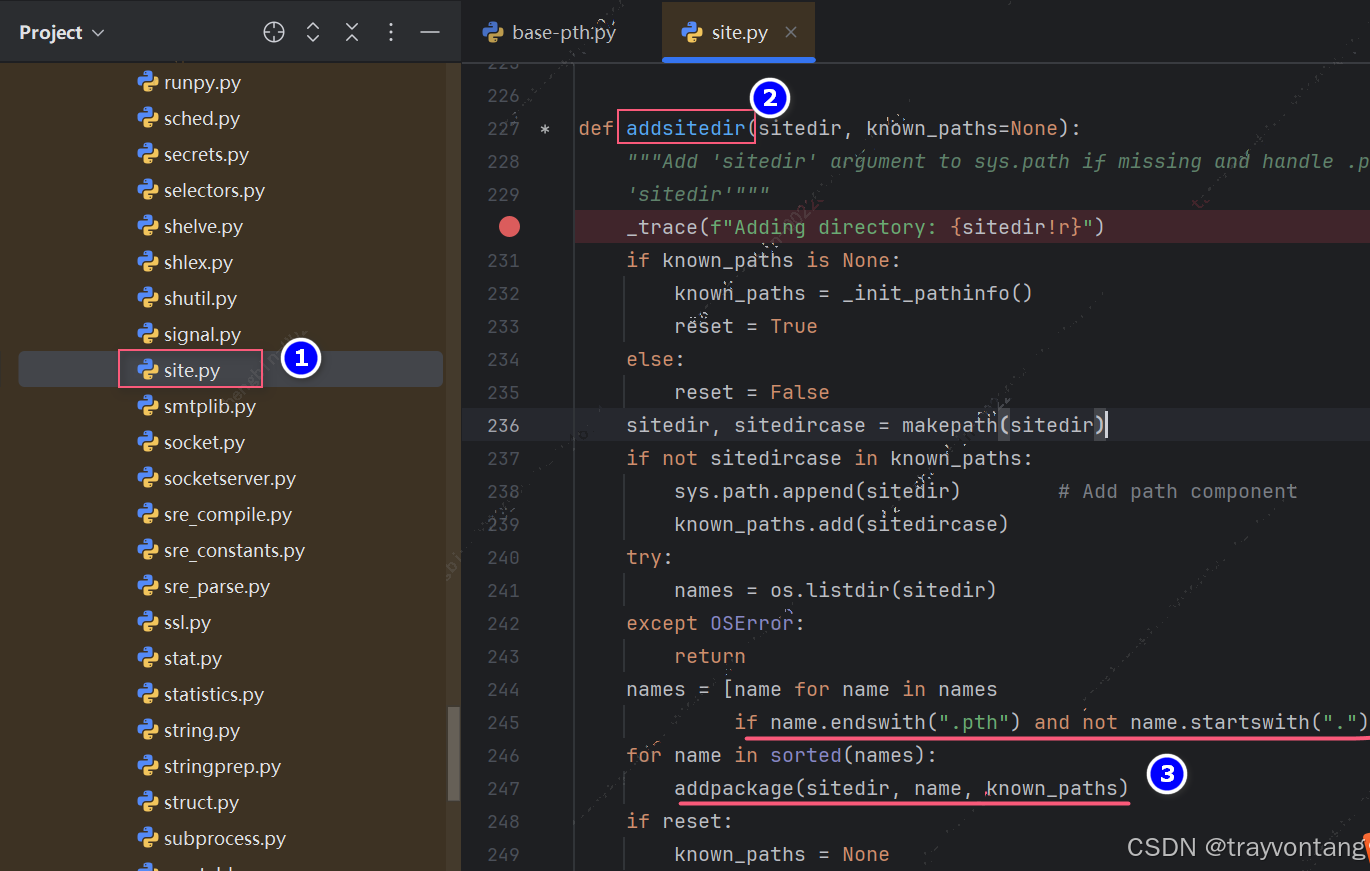This screenshot has height=871, width=1370.
Task: Open stringprep.py in the project tree
Action: pos(209,767)
